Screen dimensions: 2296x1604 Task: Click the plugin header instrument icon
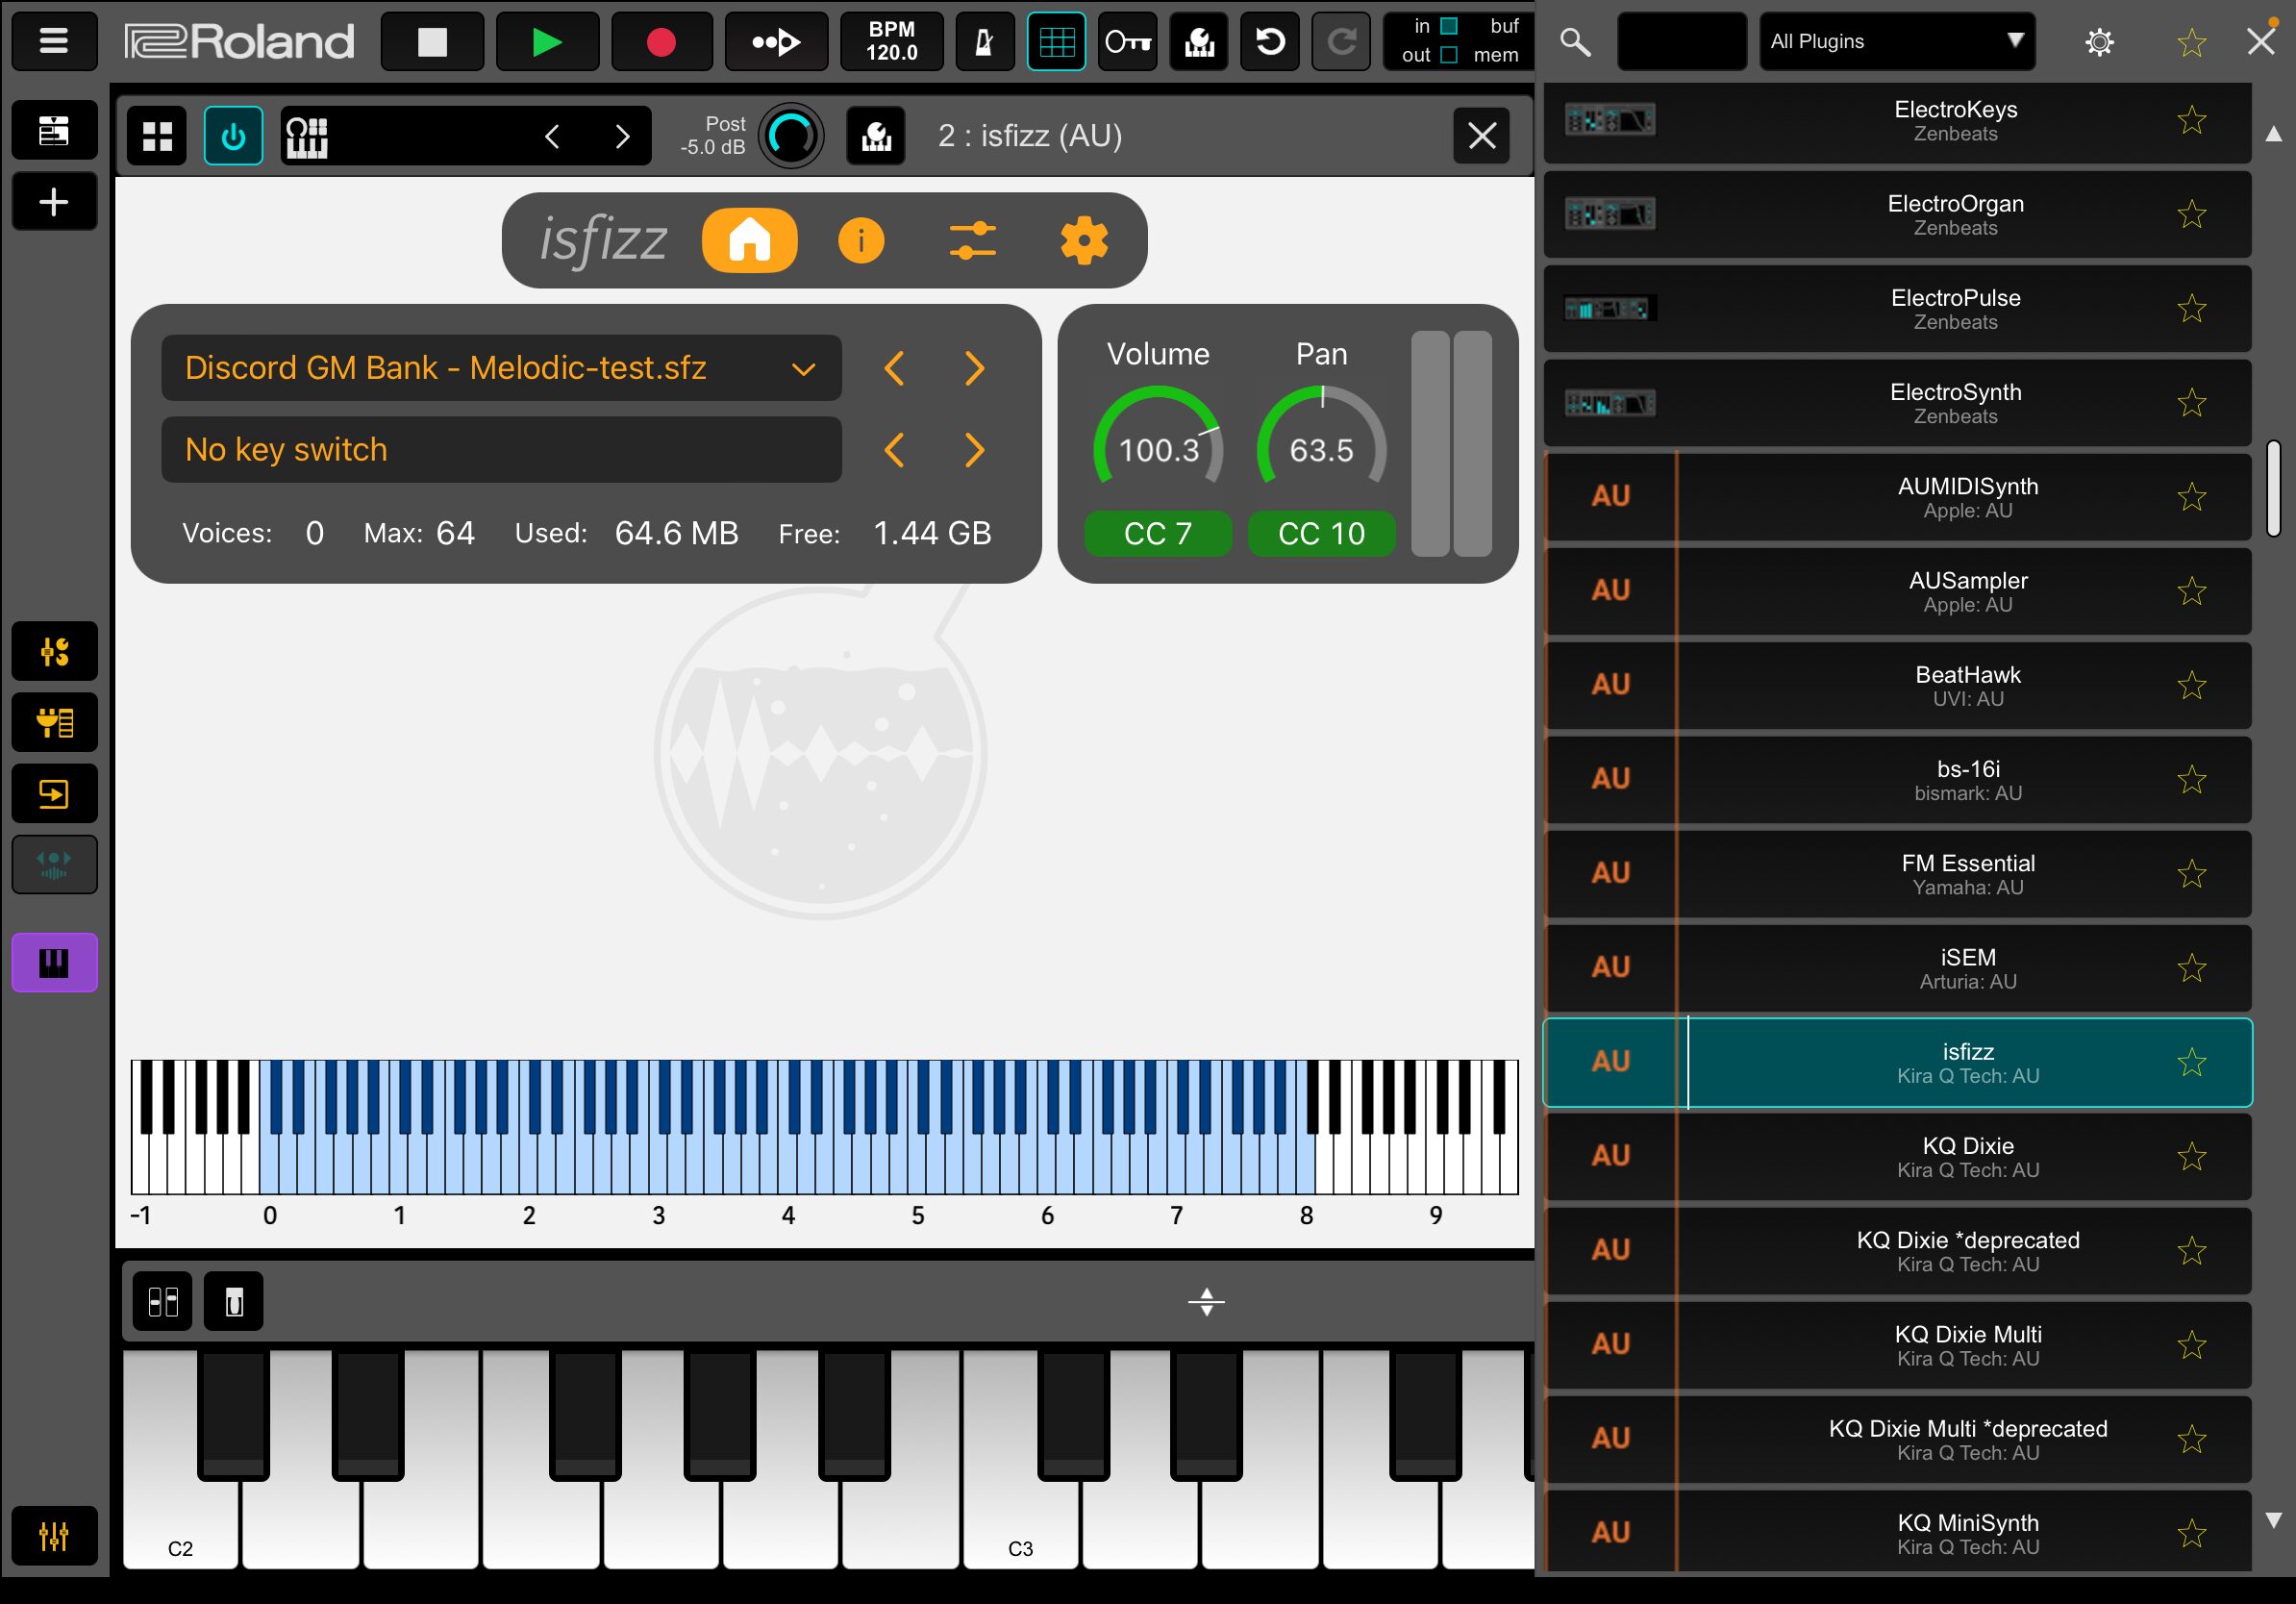click(x=876, y=135)
